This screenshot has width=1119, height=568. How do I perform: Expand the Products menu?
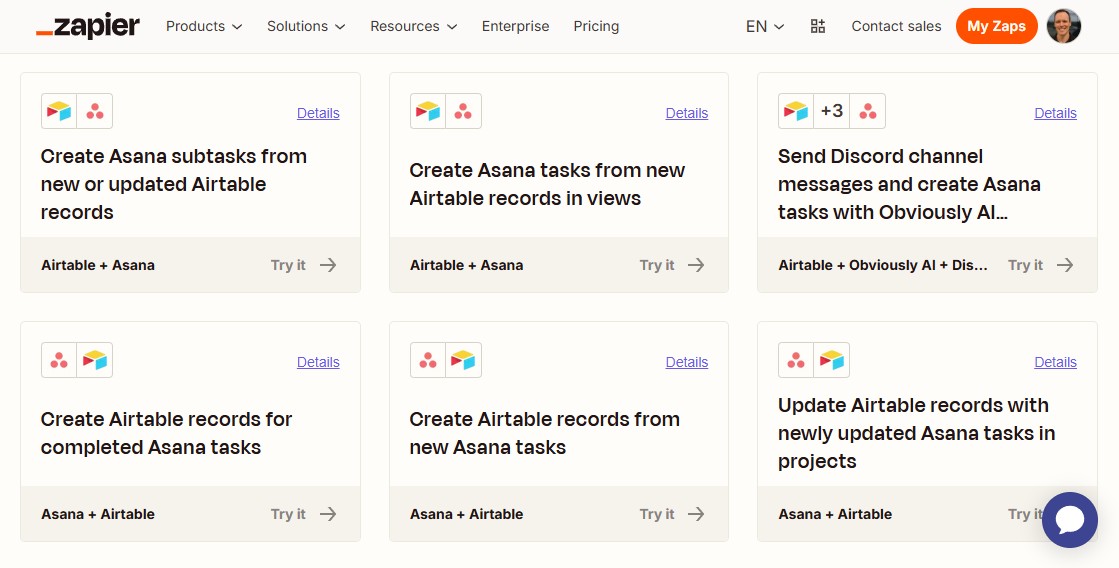pyautogui.click(x=204, y=26)
